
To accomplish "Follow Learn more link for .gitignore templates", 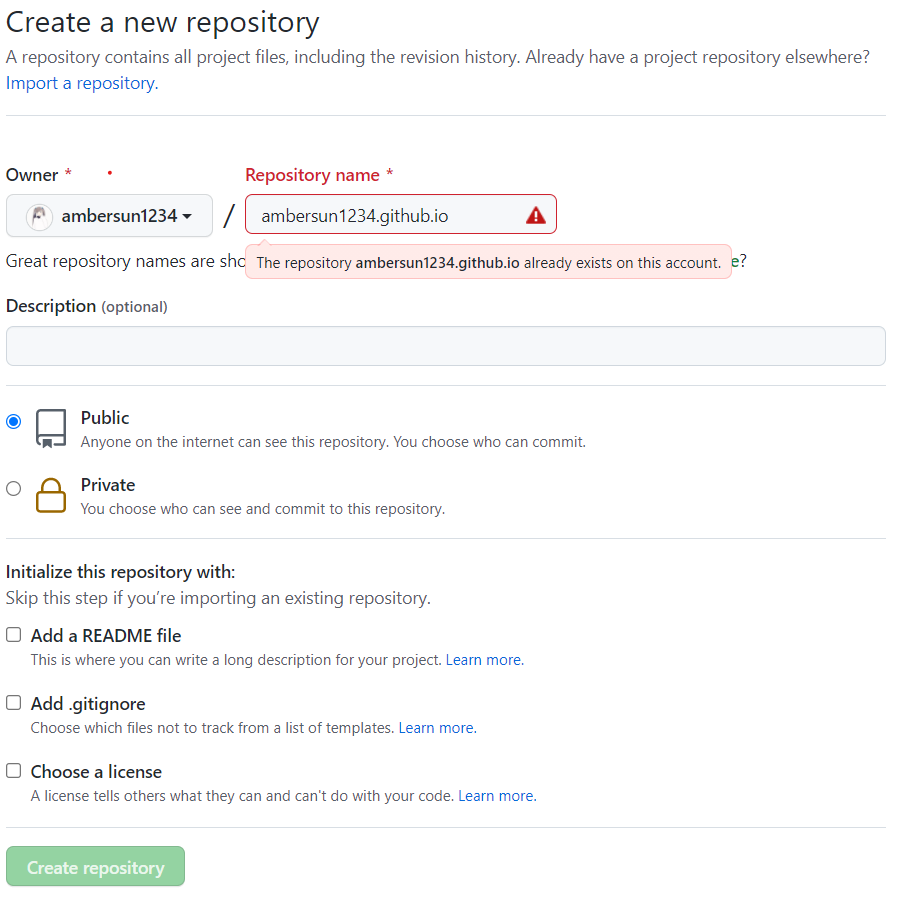I will pos(437,728).
